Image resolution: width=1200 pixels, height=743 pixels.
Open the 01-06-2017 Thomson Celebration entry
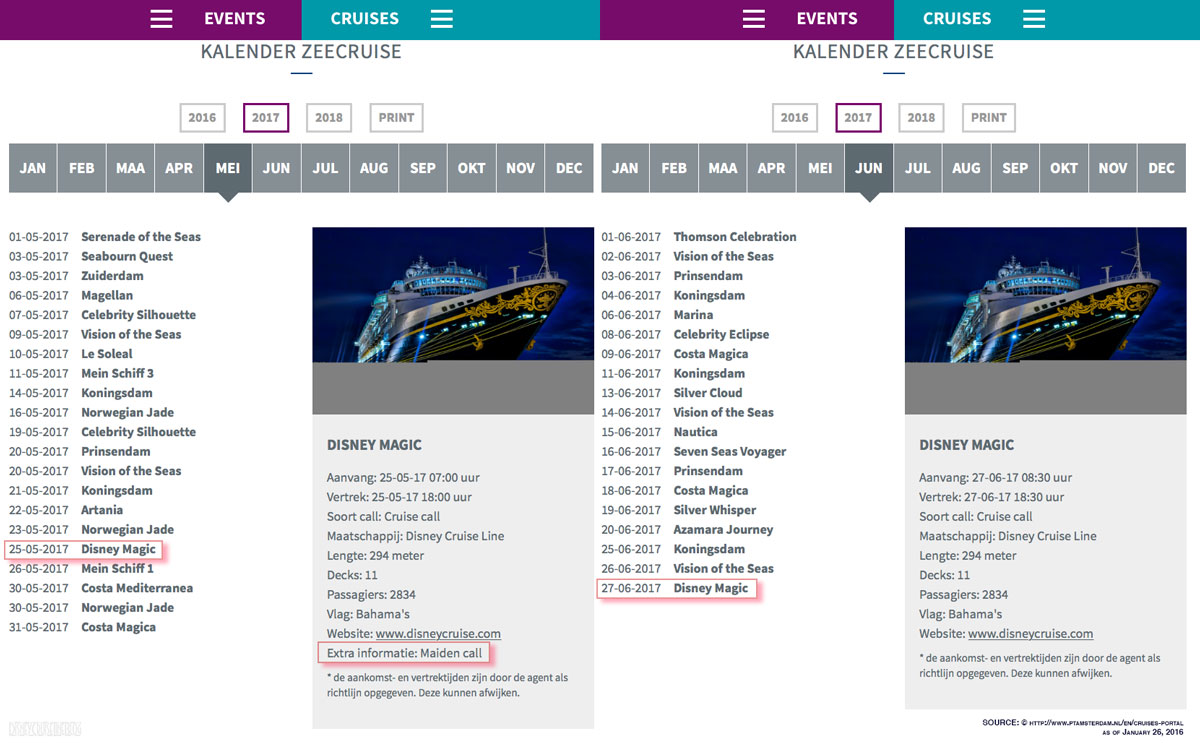(699, 237)
